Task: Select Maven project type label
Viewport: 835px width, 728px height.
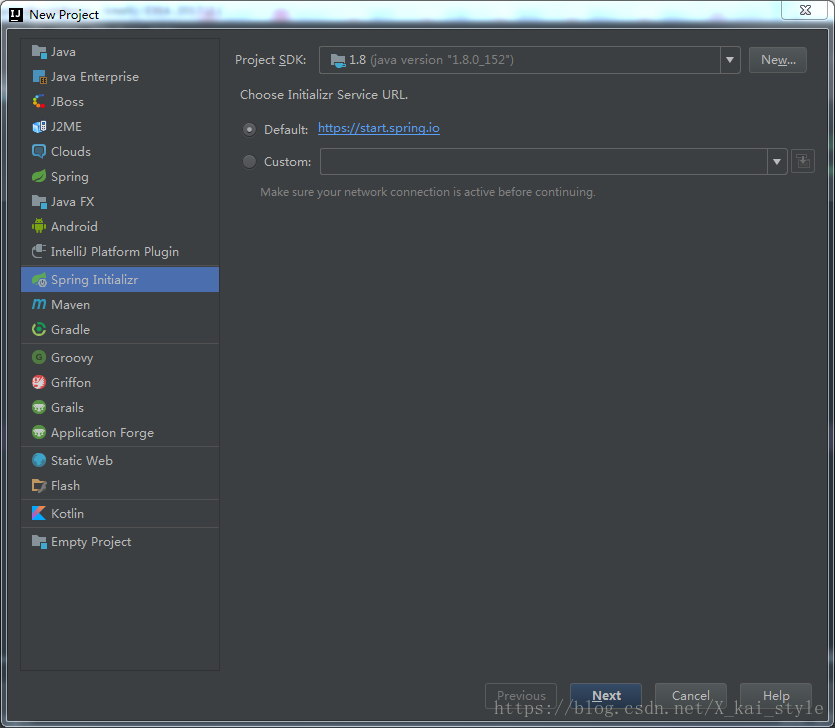Action: [70, 305]
